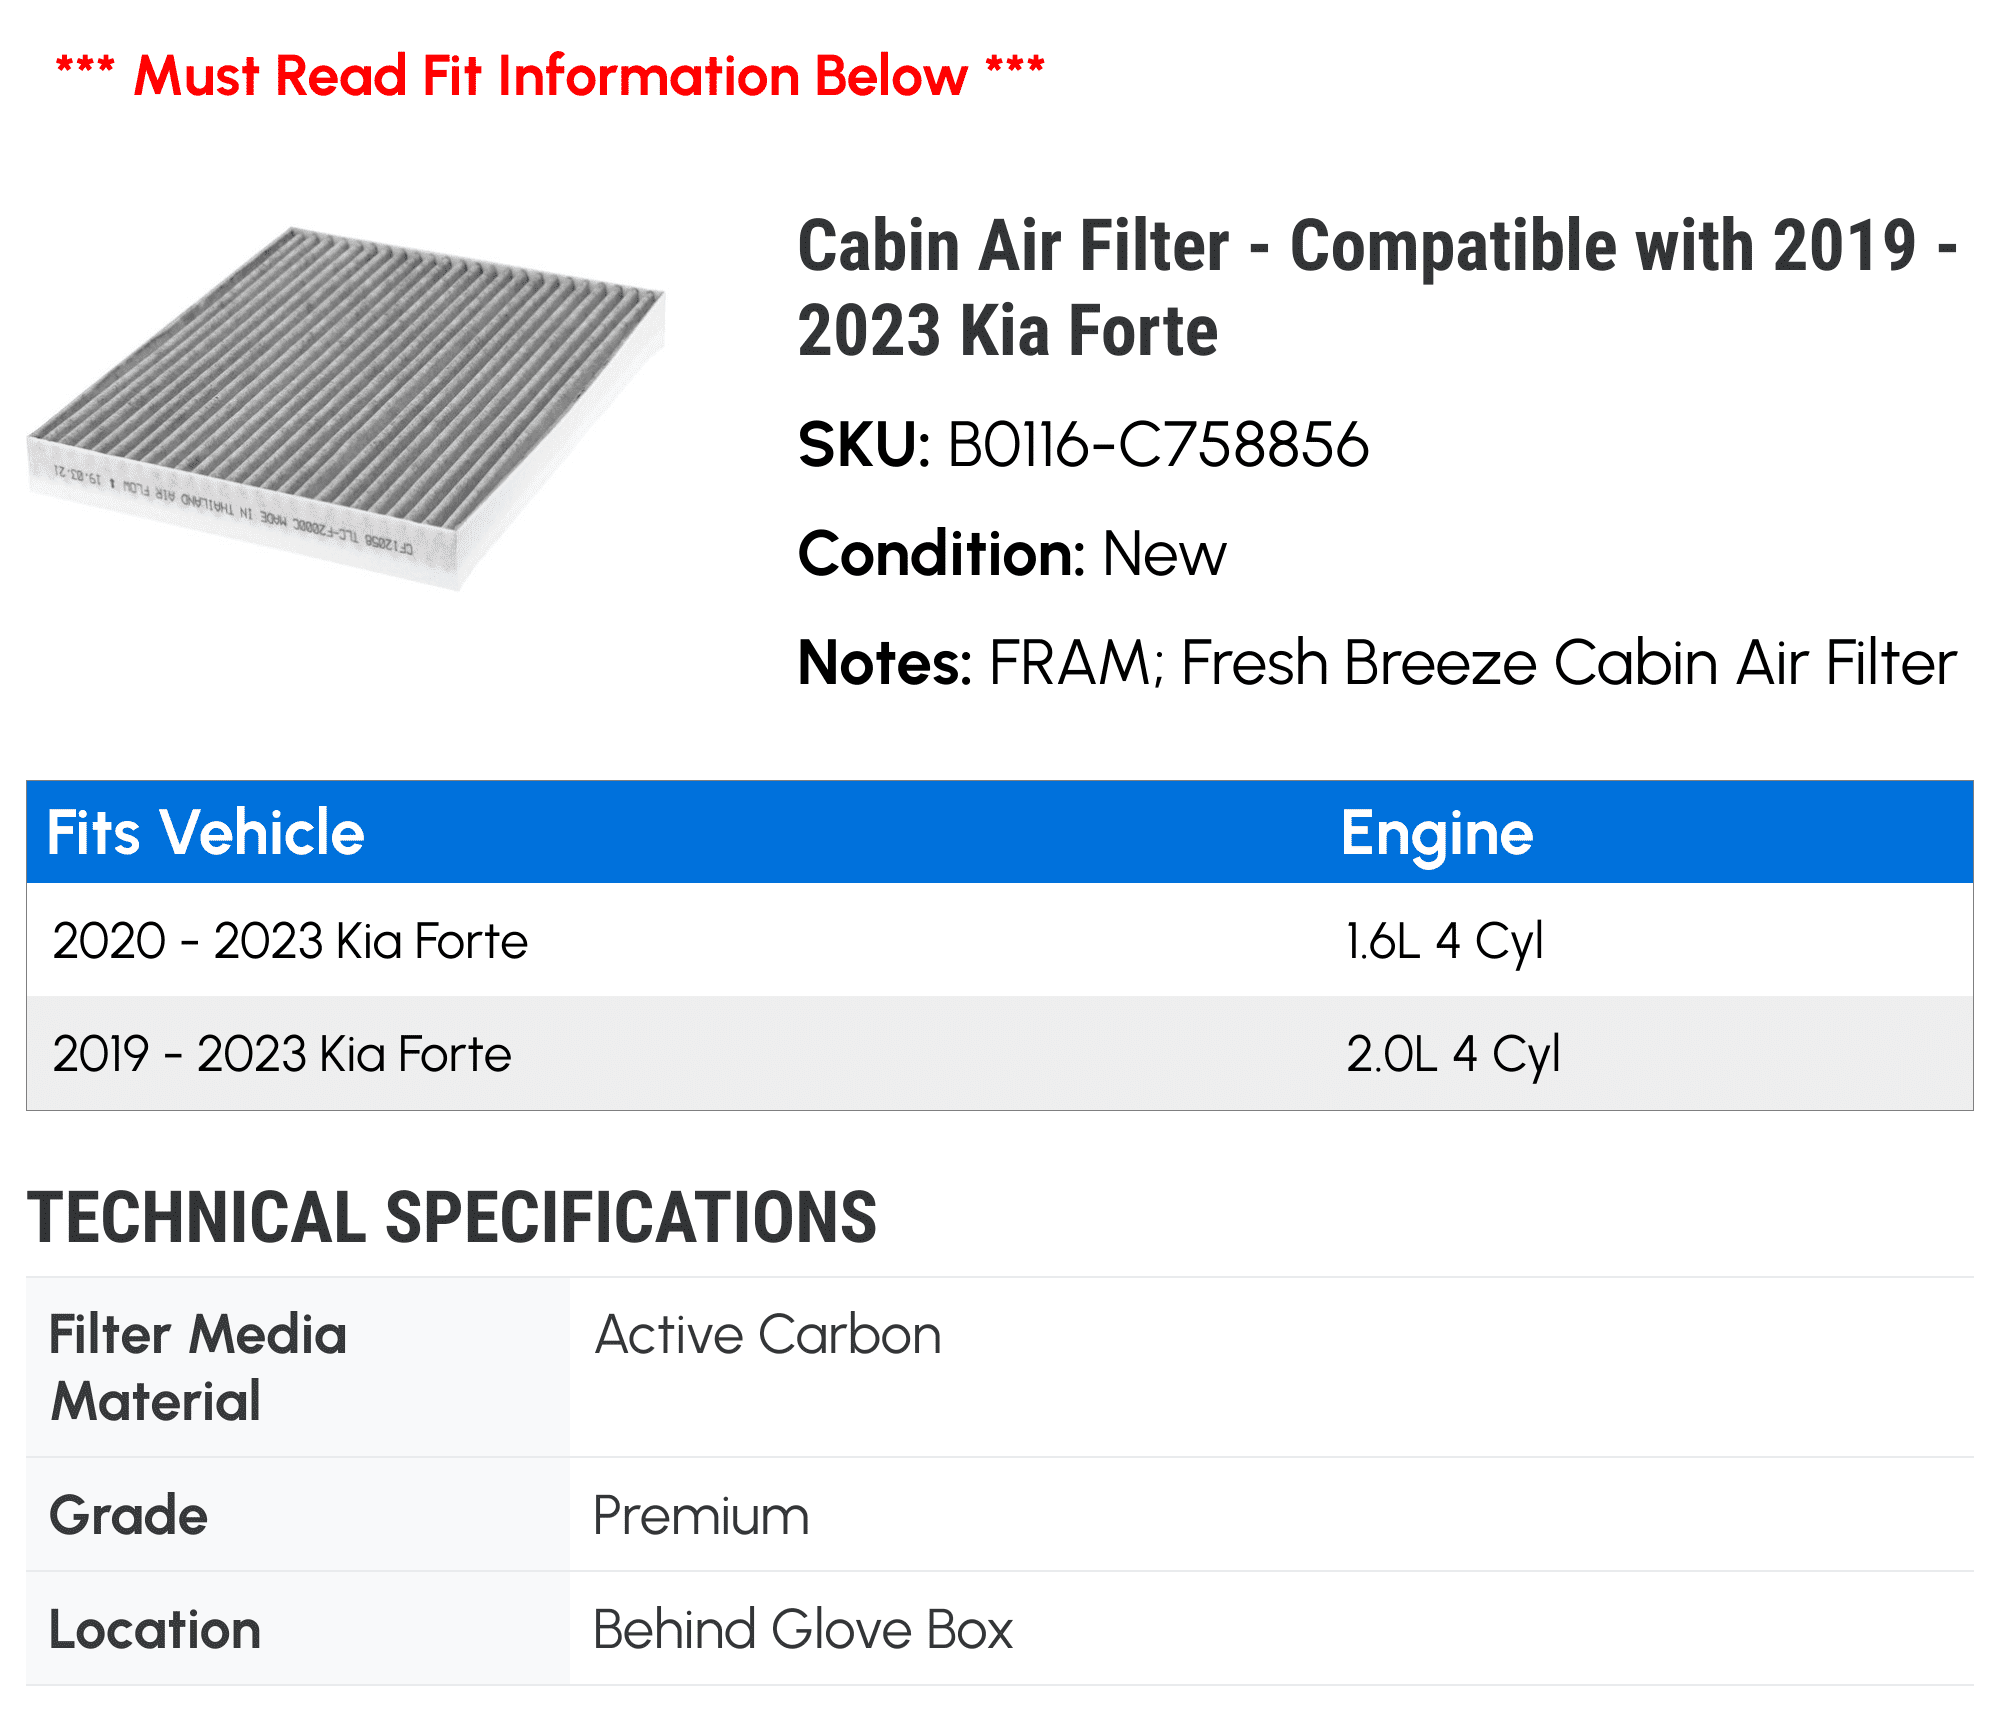This screenshot has width=2000, height=1711.
Task: Click the 2.0L 4 Cyl engine cell
Action: click(1453, 1054)
